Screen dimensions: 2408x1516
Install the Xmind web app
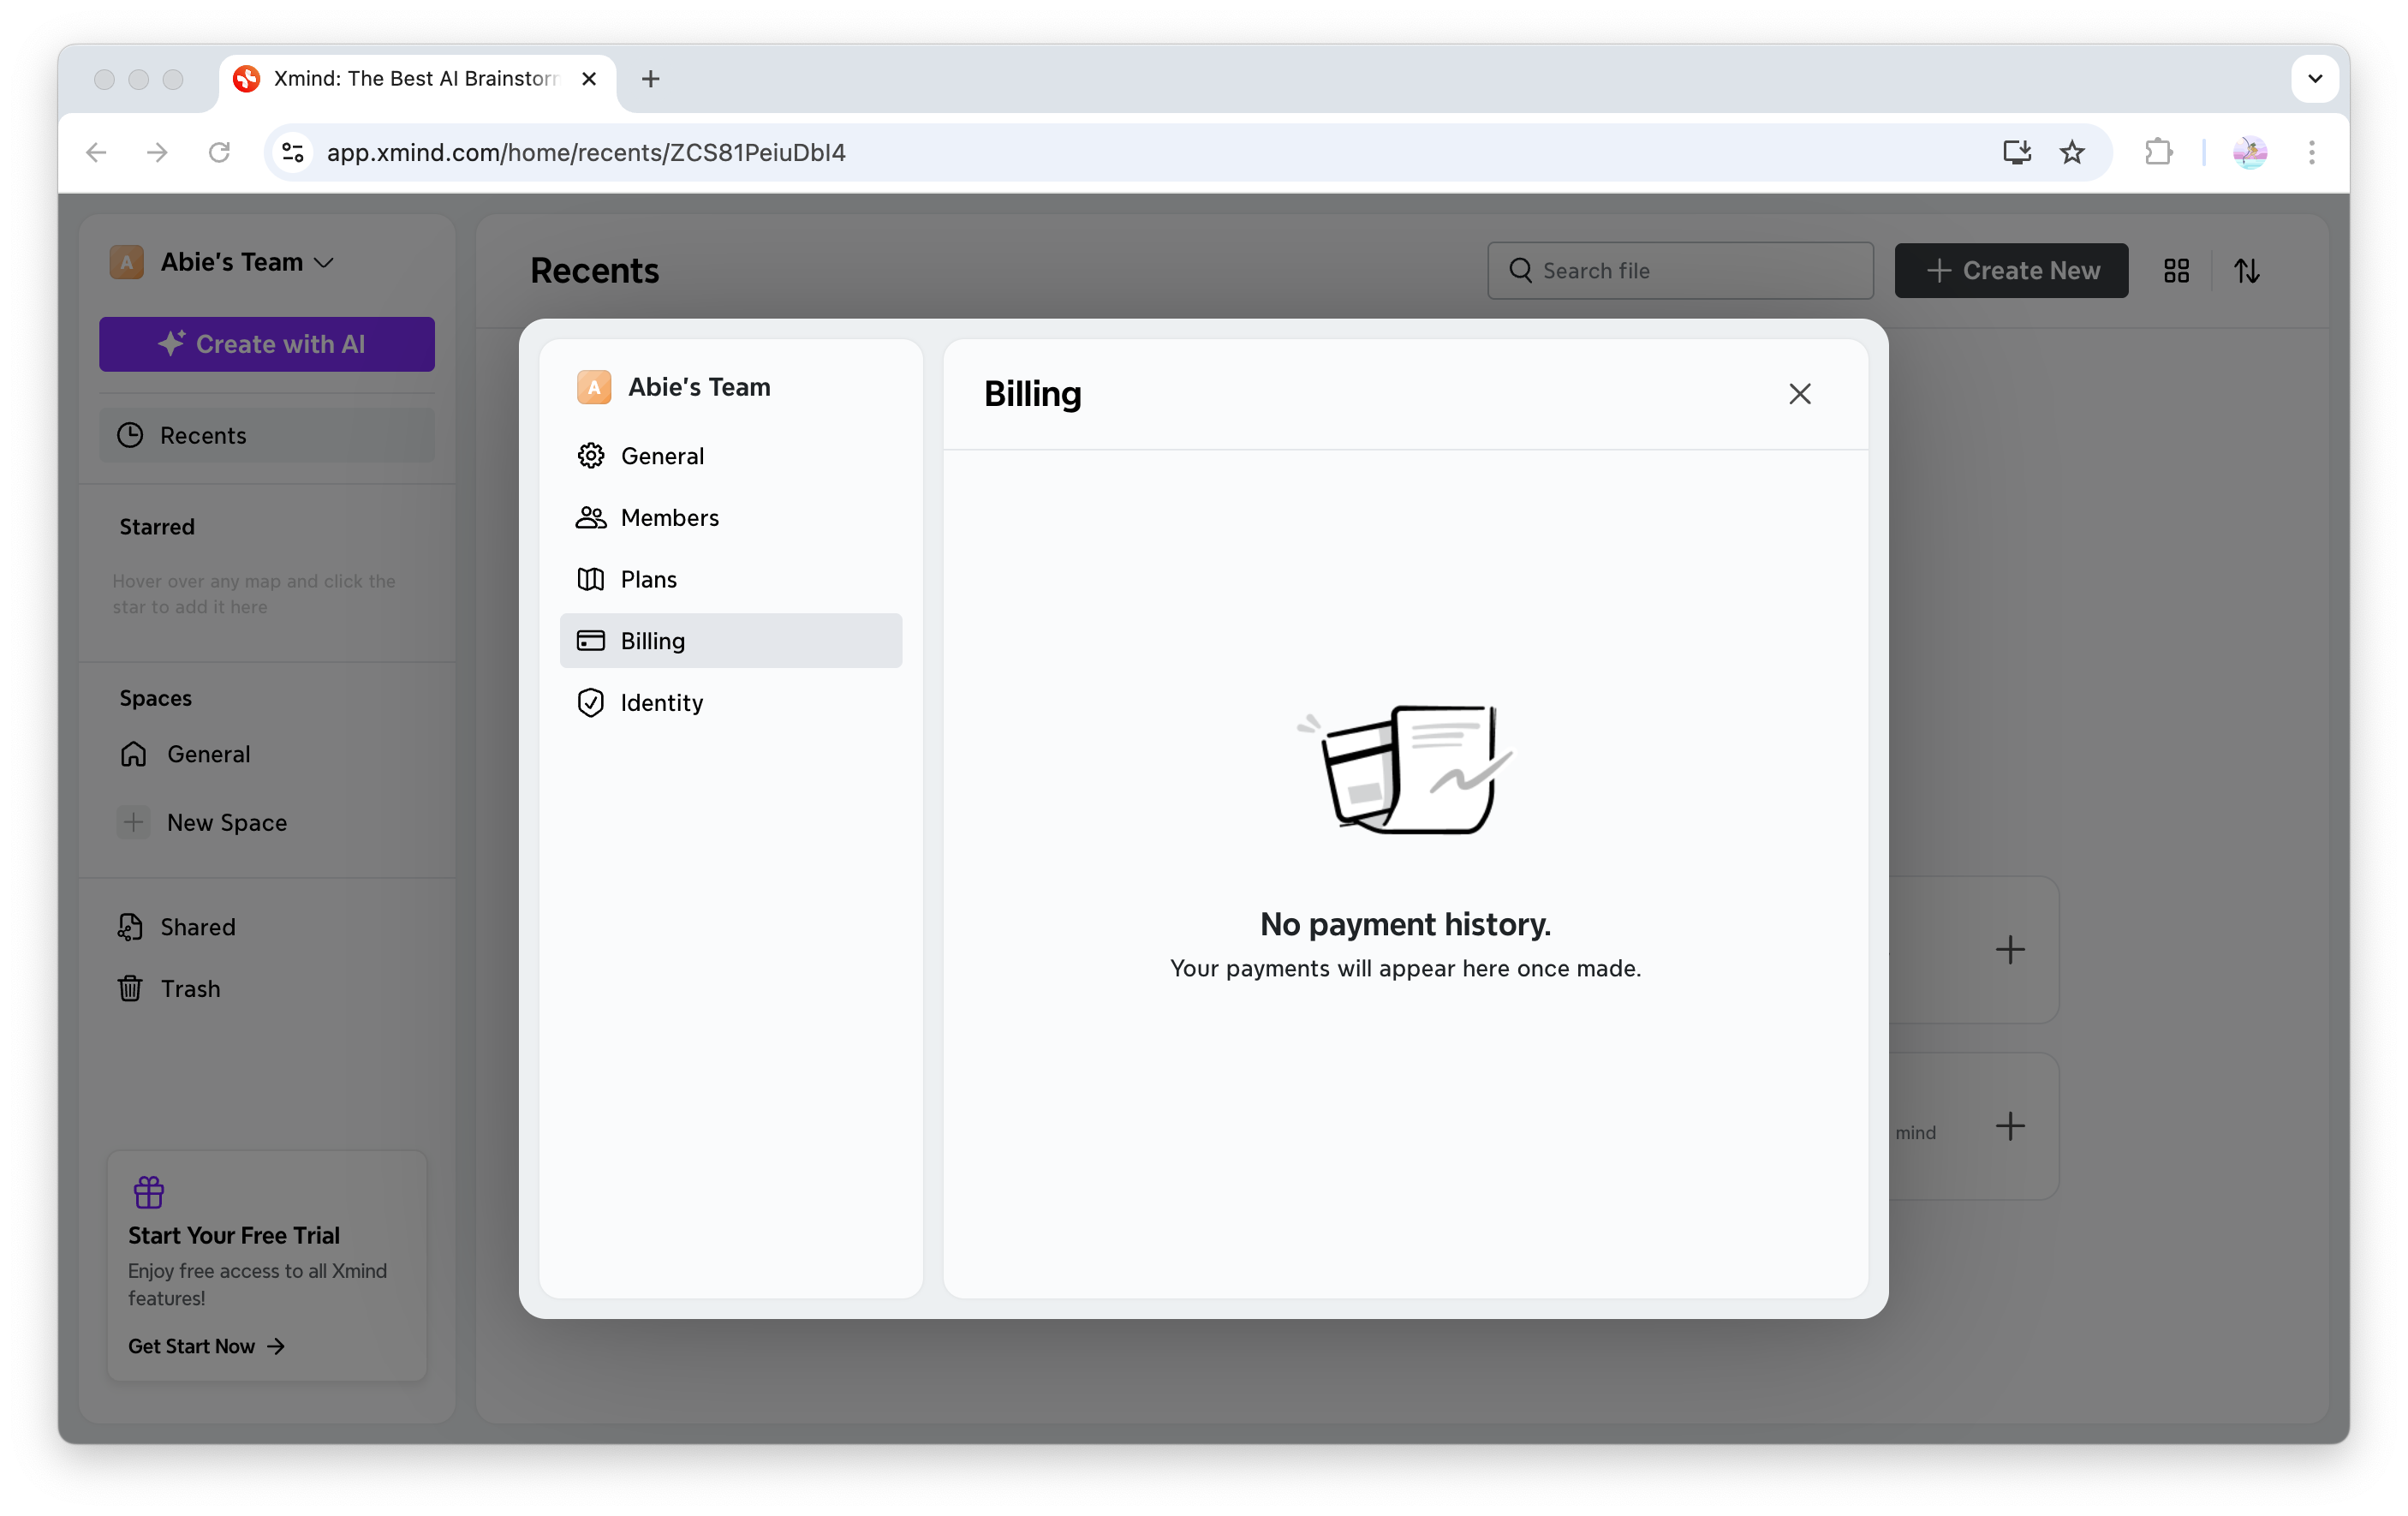(2016, 152)
